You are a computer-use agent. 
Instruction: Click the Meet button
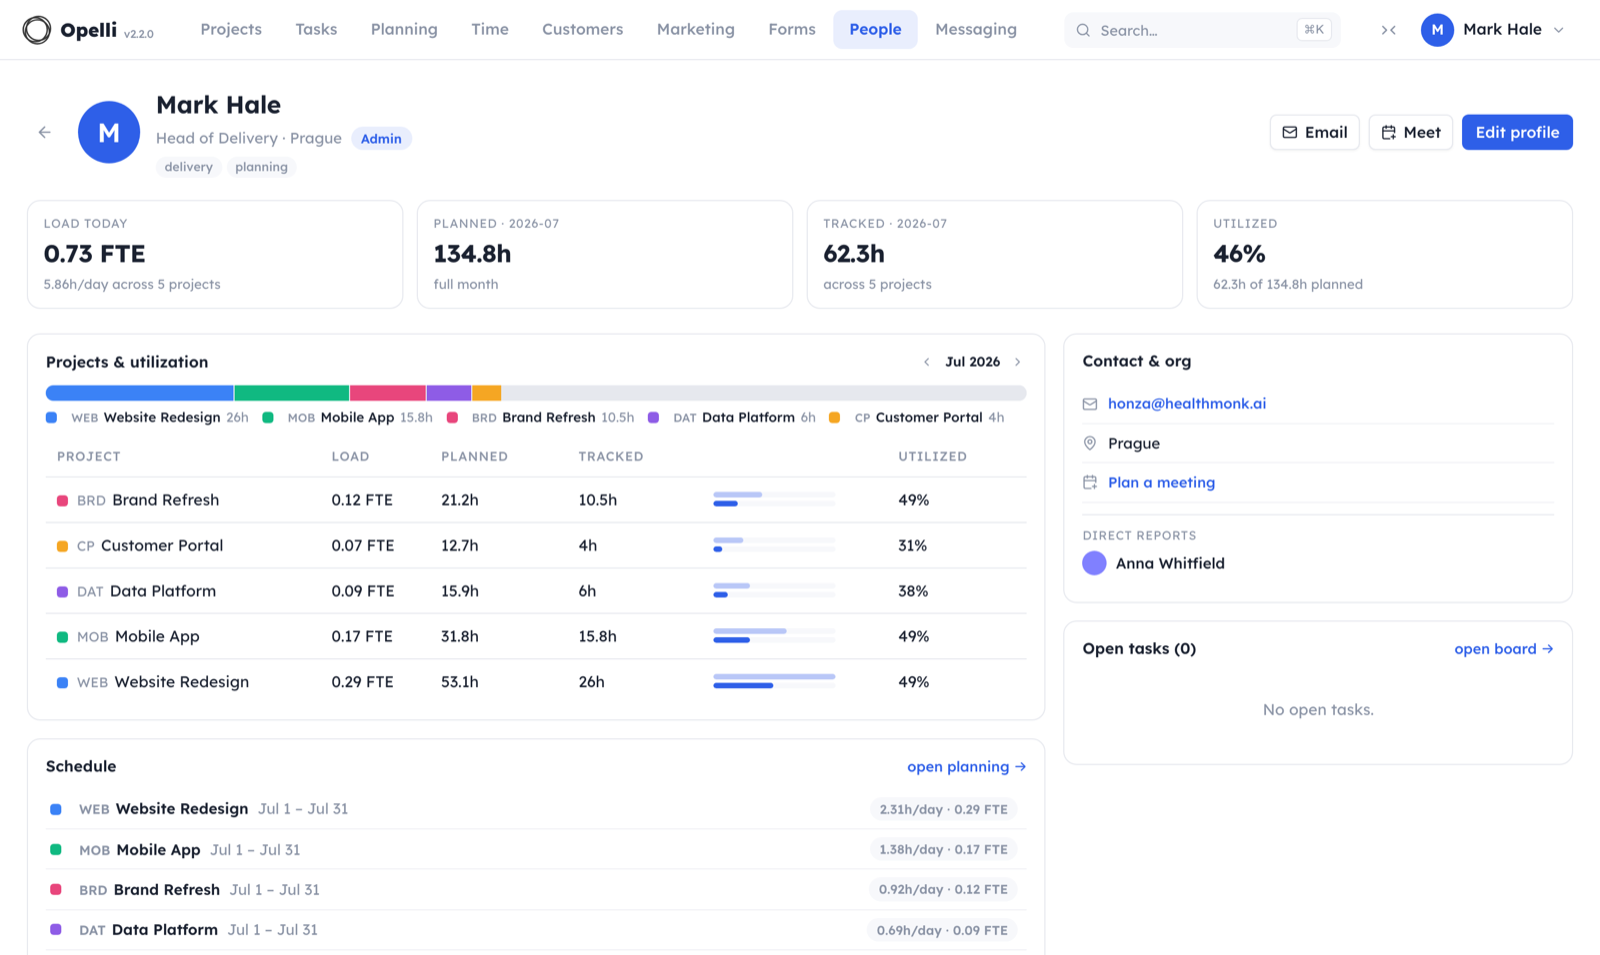1411,132
